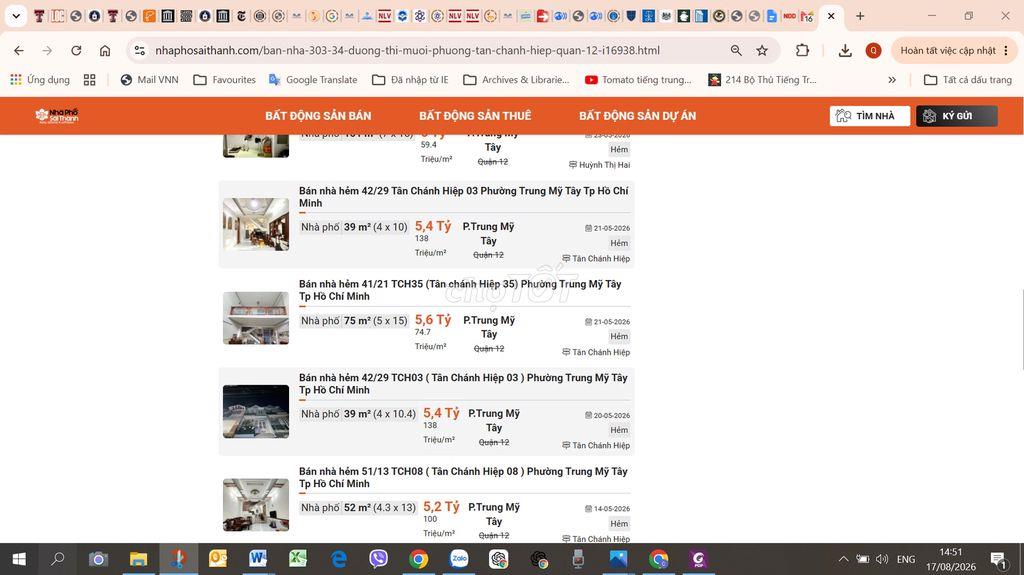Click the address bar URL
This screenshot has height=575, width=1024.
point(408,50)
